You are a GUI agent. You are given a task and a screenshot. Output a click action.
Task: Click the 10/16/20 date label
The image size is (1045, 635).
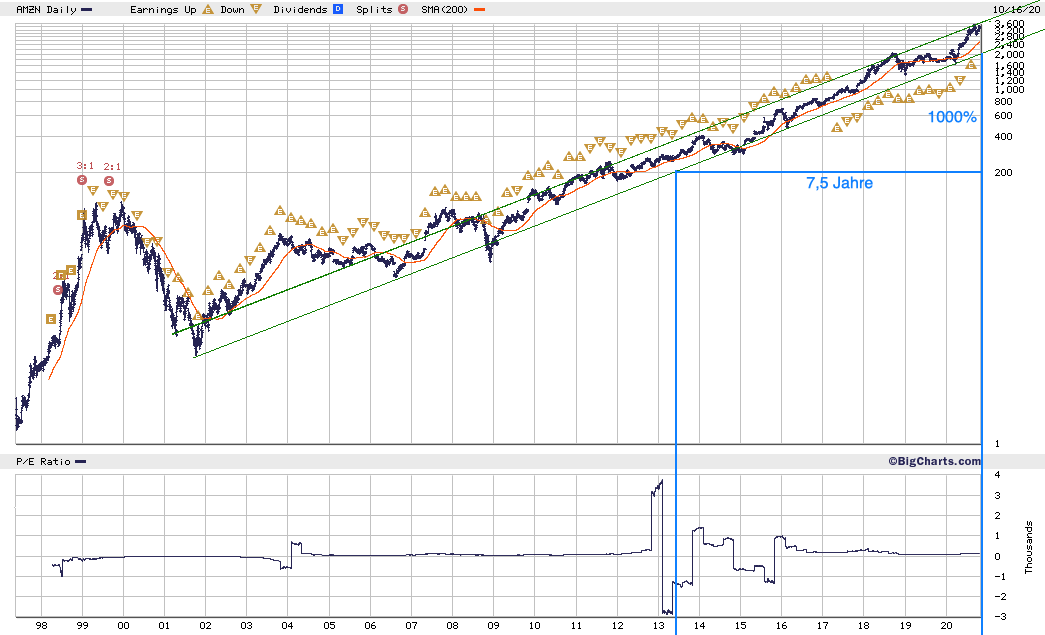click(1016, 9)
